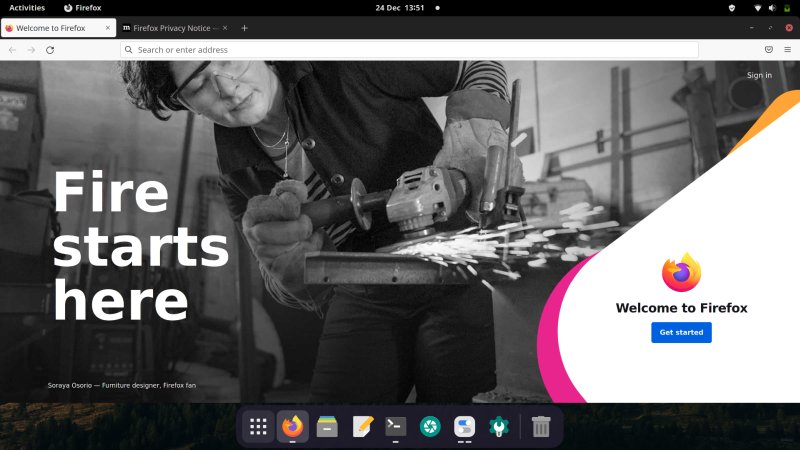
Task: Launch the Text Editor from the dock
Action: [x=363, y=427]
